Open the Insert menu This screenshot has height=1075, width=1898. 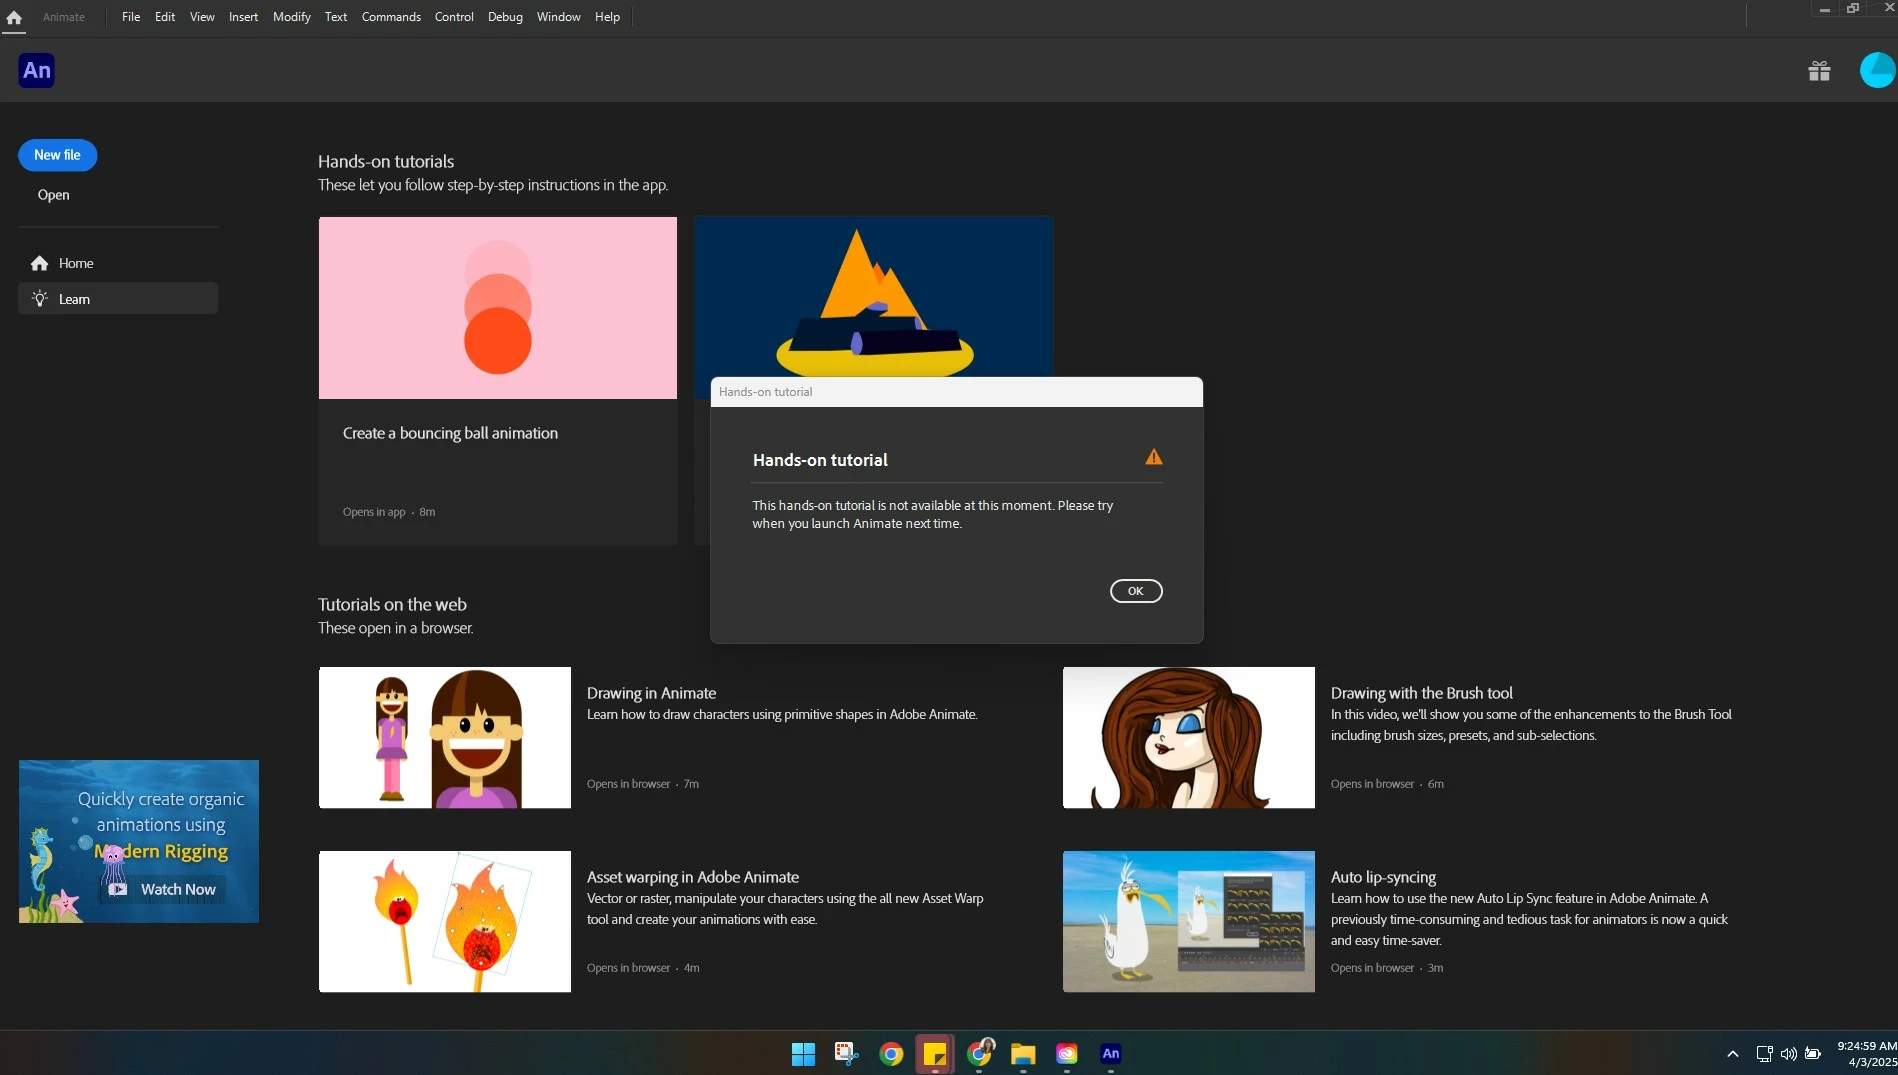click(243, 17)
